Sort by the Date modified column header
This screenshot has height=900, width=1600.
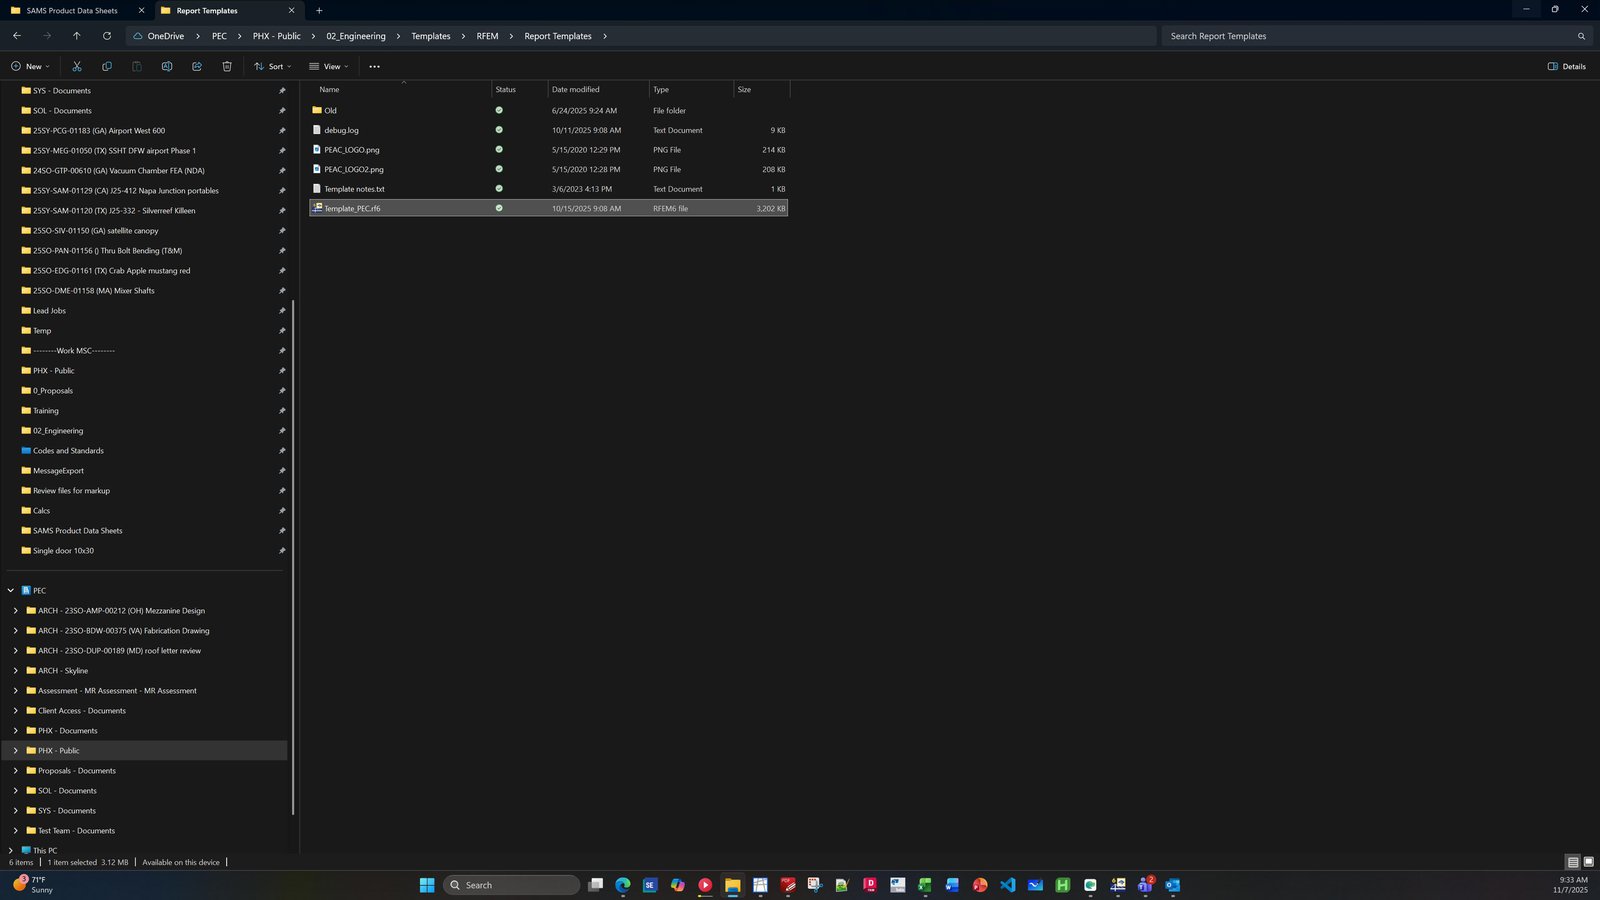(598, 89)
